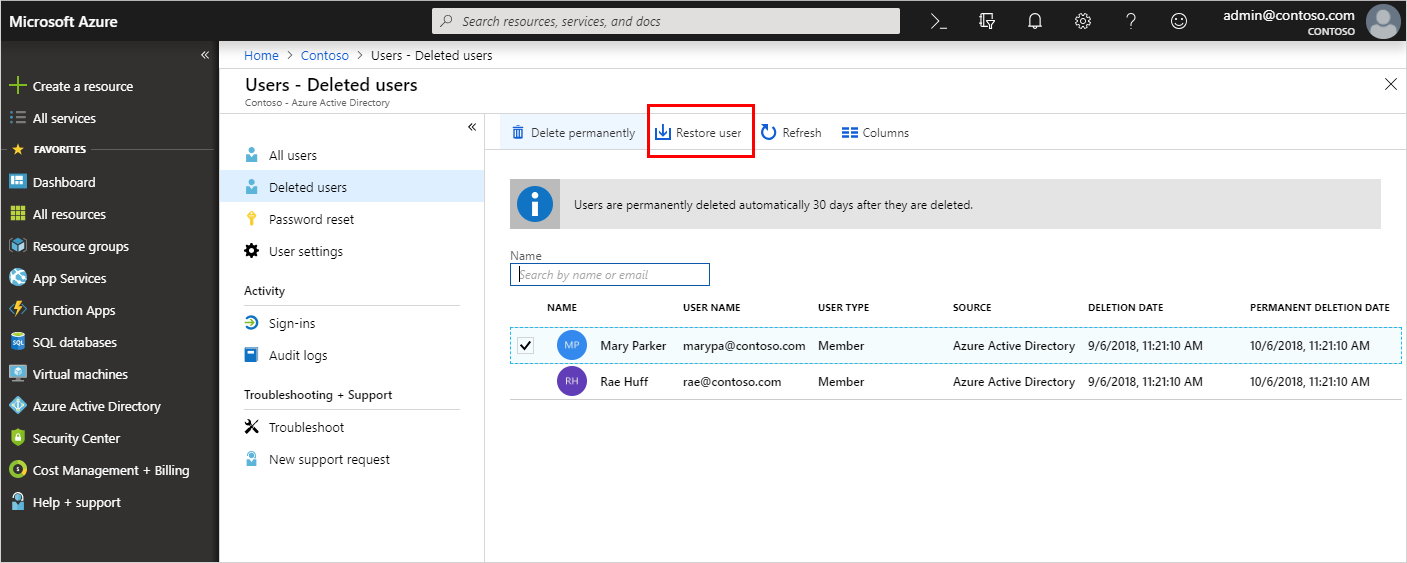1407x563 pixels.
Task: Click the All services list icon
Action: [x=17, y=118]
